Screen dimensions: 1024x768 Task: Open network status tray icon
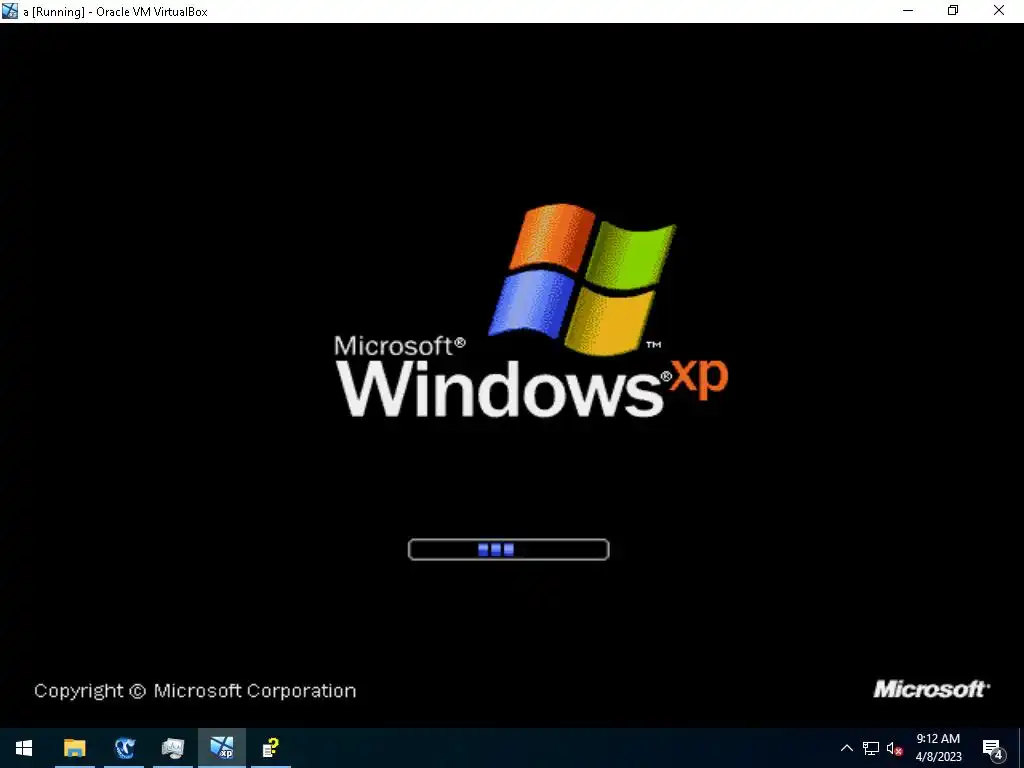point(871,748)
